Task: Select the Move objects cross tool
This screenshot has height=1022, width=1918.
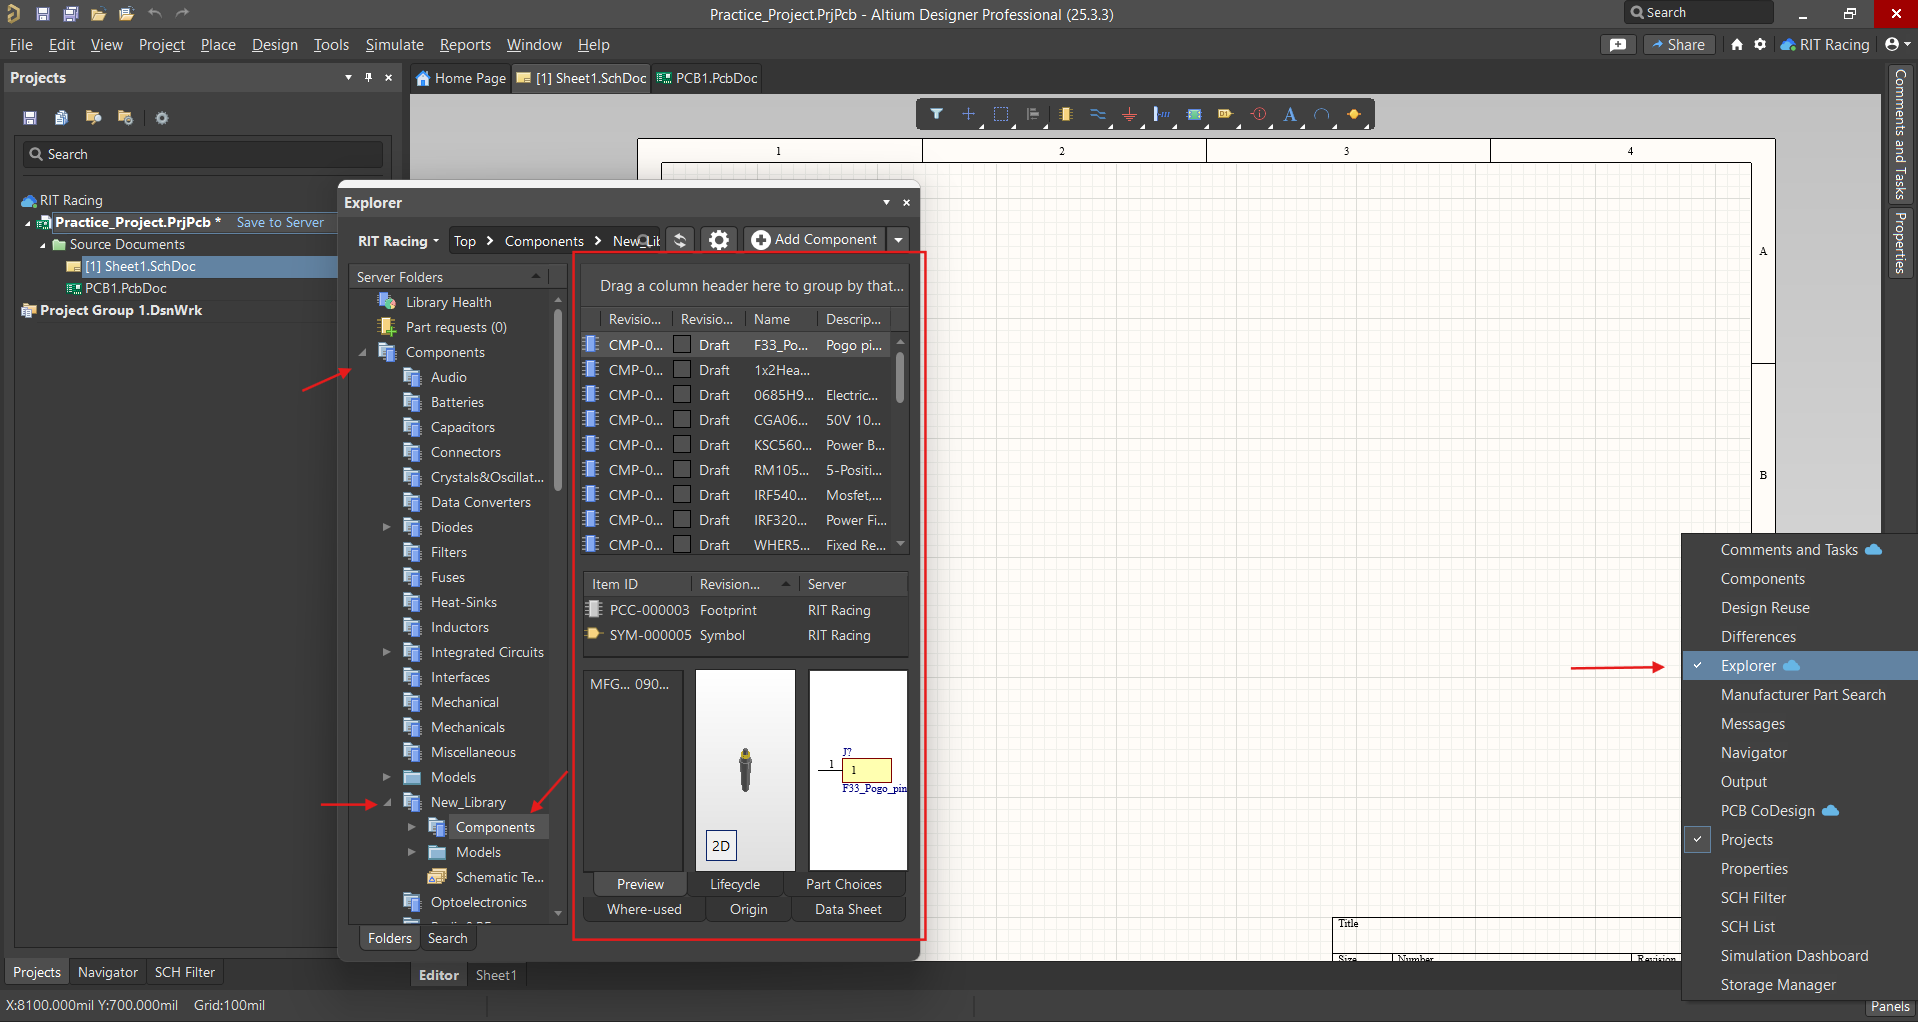Action: [968, 114]
